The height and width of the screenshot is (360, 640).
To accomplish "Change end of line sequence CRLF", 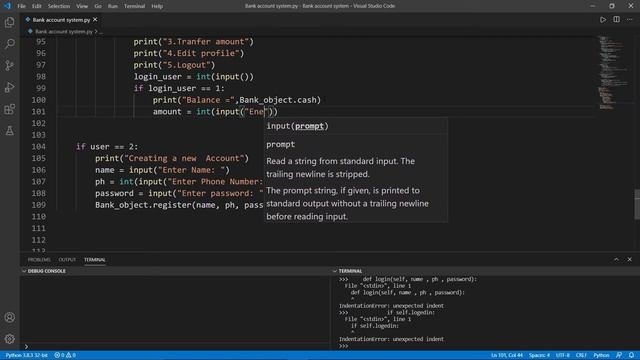I will [x=581, y=355].
